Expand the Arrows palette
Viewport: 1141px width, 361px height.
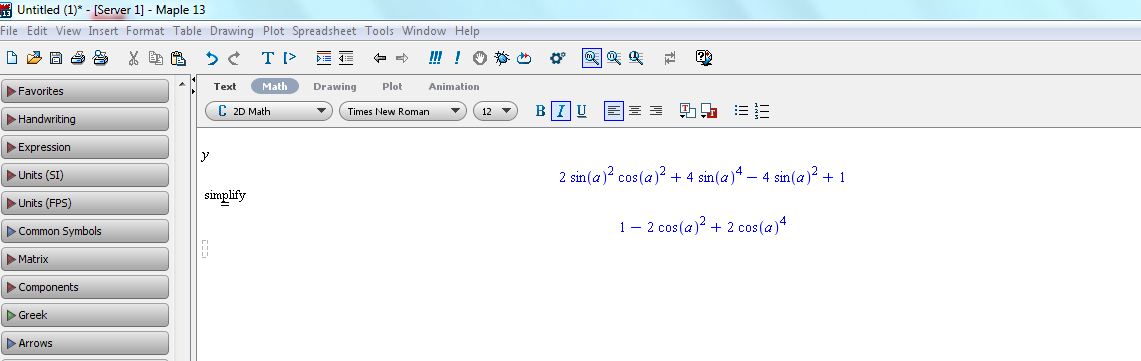pyautogui.click(x=85, y=343)
